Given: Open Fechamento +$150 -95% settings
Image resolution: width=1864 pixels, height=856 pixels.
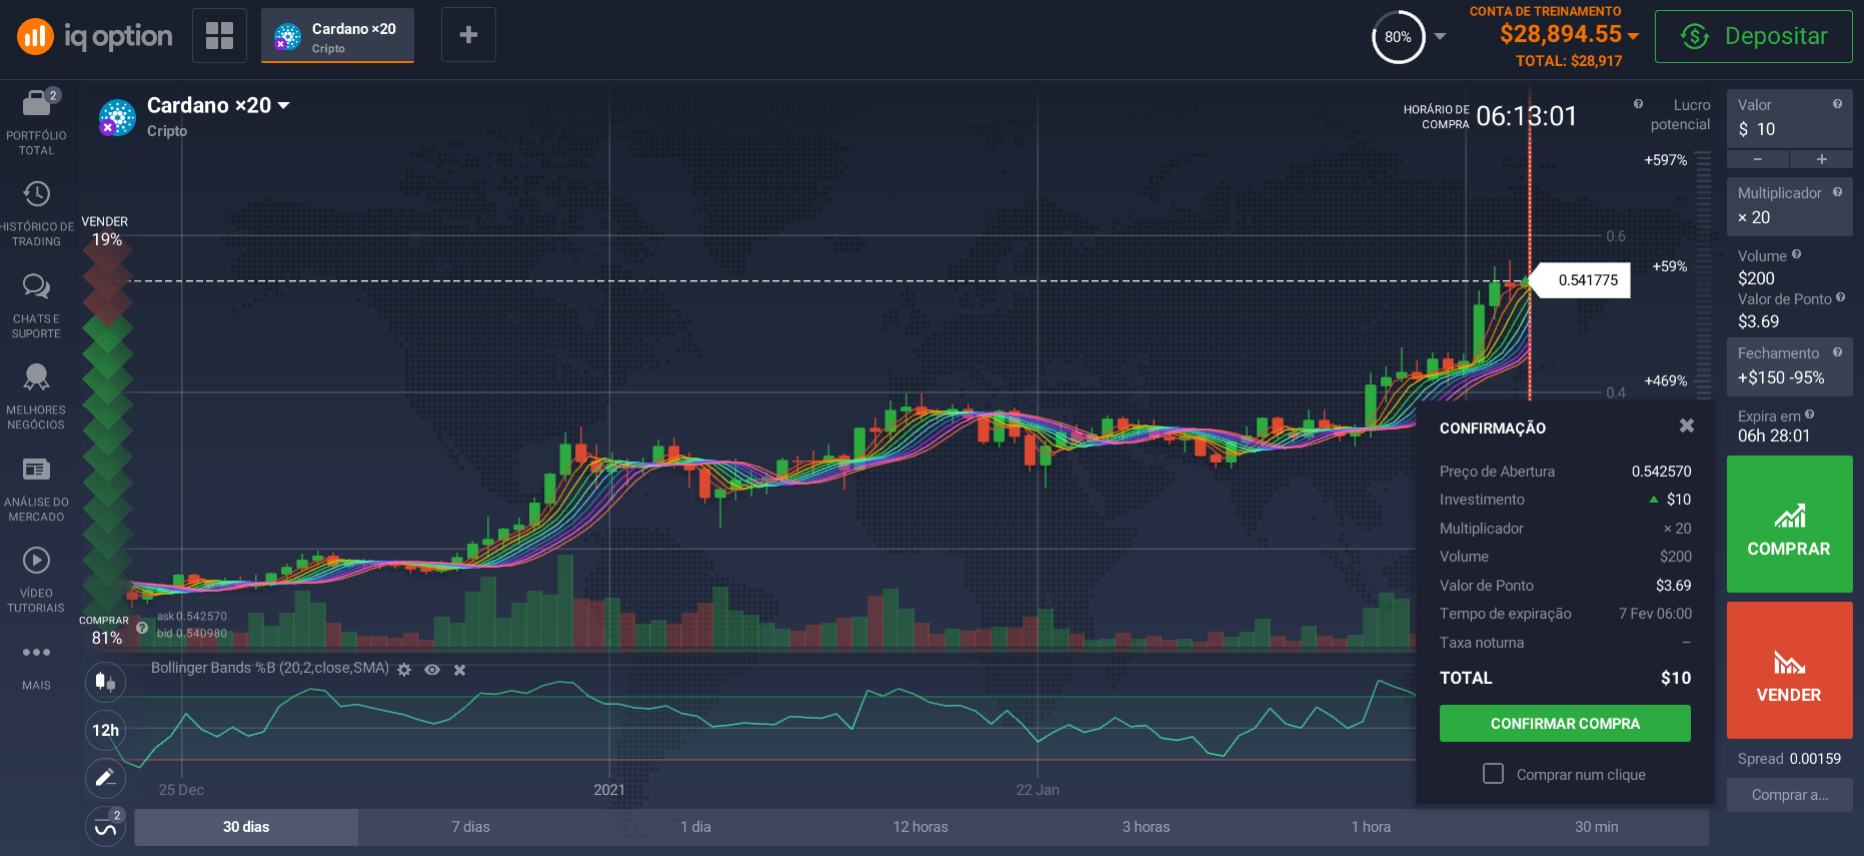Looking at the screenshot, I should pyautogui.click(x=1789, y=367).
